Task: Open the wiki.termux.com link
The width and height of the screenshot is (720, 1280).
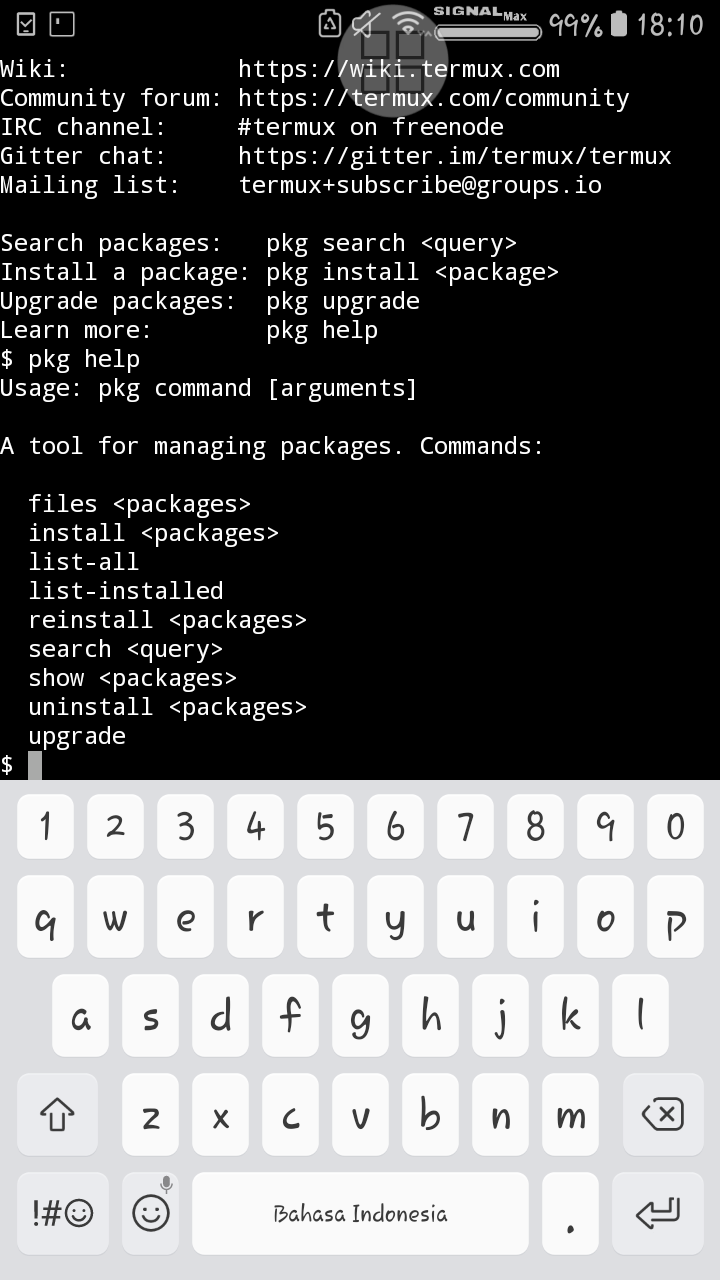Action: (x=399, y=69)
